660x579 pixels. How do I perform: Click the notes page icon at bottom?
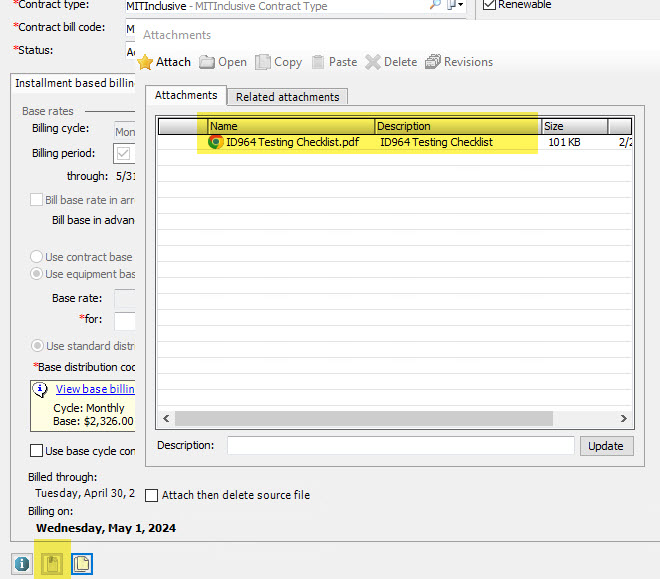82,564
